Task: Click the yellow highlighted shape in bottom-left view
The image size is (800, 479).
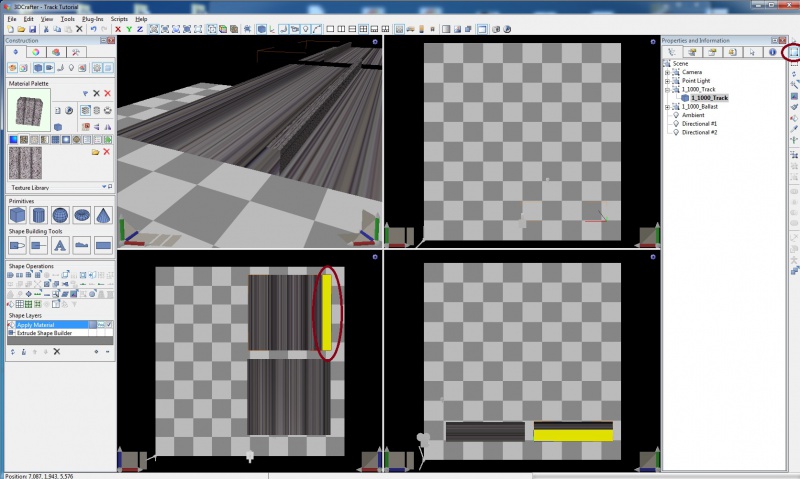Action: point(327,313)
